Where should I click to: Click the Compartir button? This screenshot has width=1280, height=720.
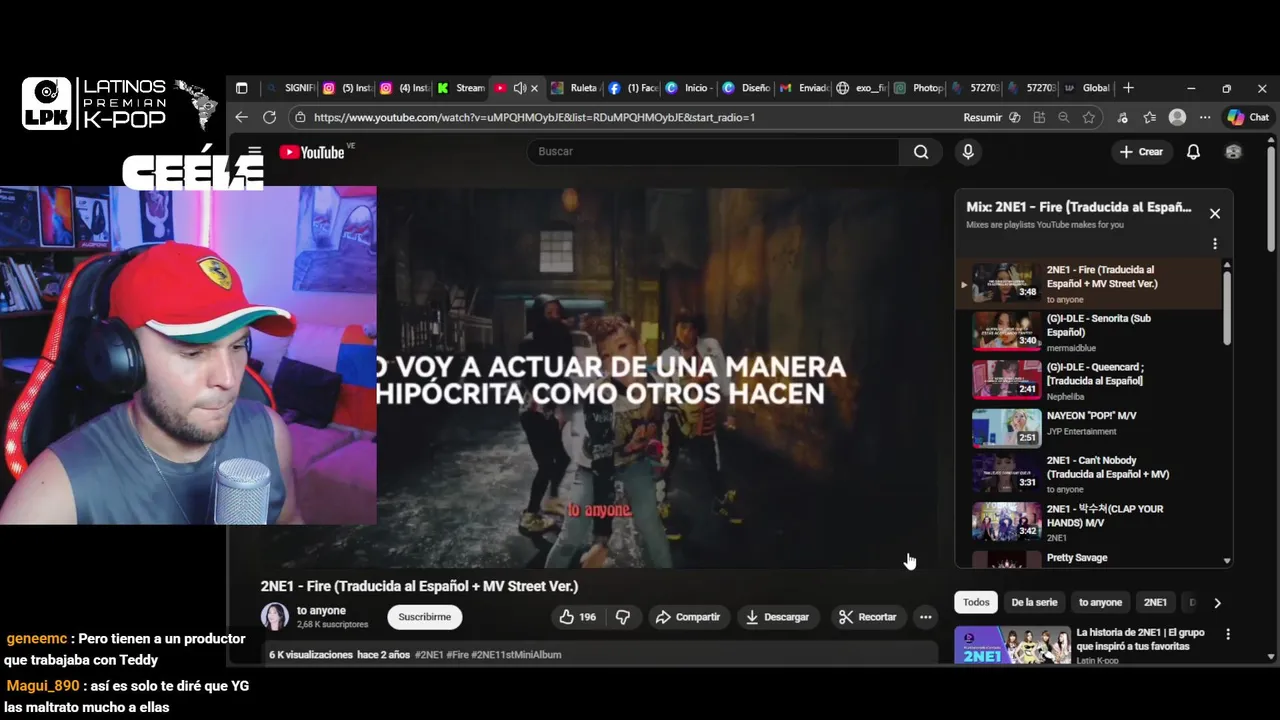coord(687,617)
